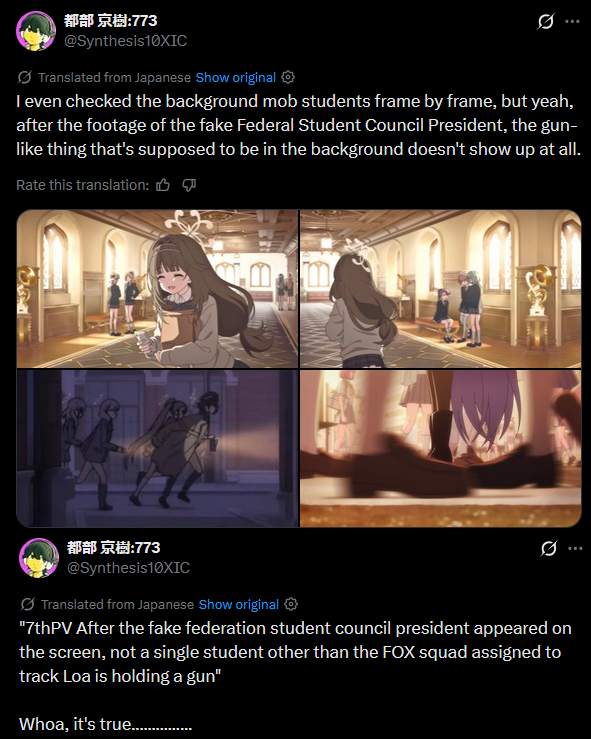The image size is (591, 739).
Task: Click @Synthesis10XIC handle on first post
Action: point(125,41)
